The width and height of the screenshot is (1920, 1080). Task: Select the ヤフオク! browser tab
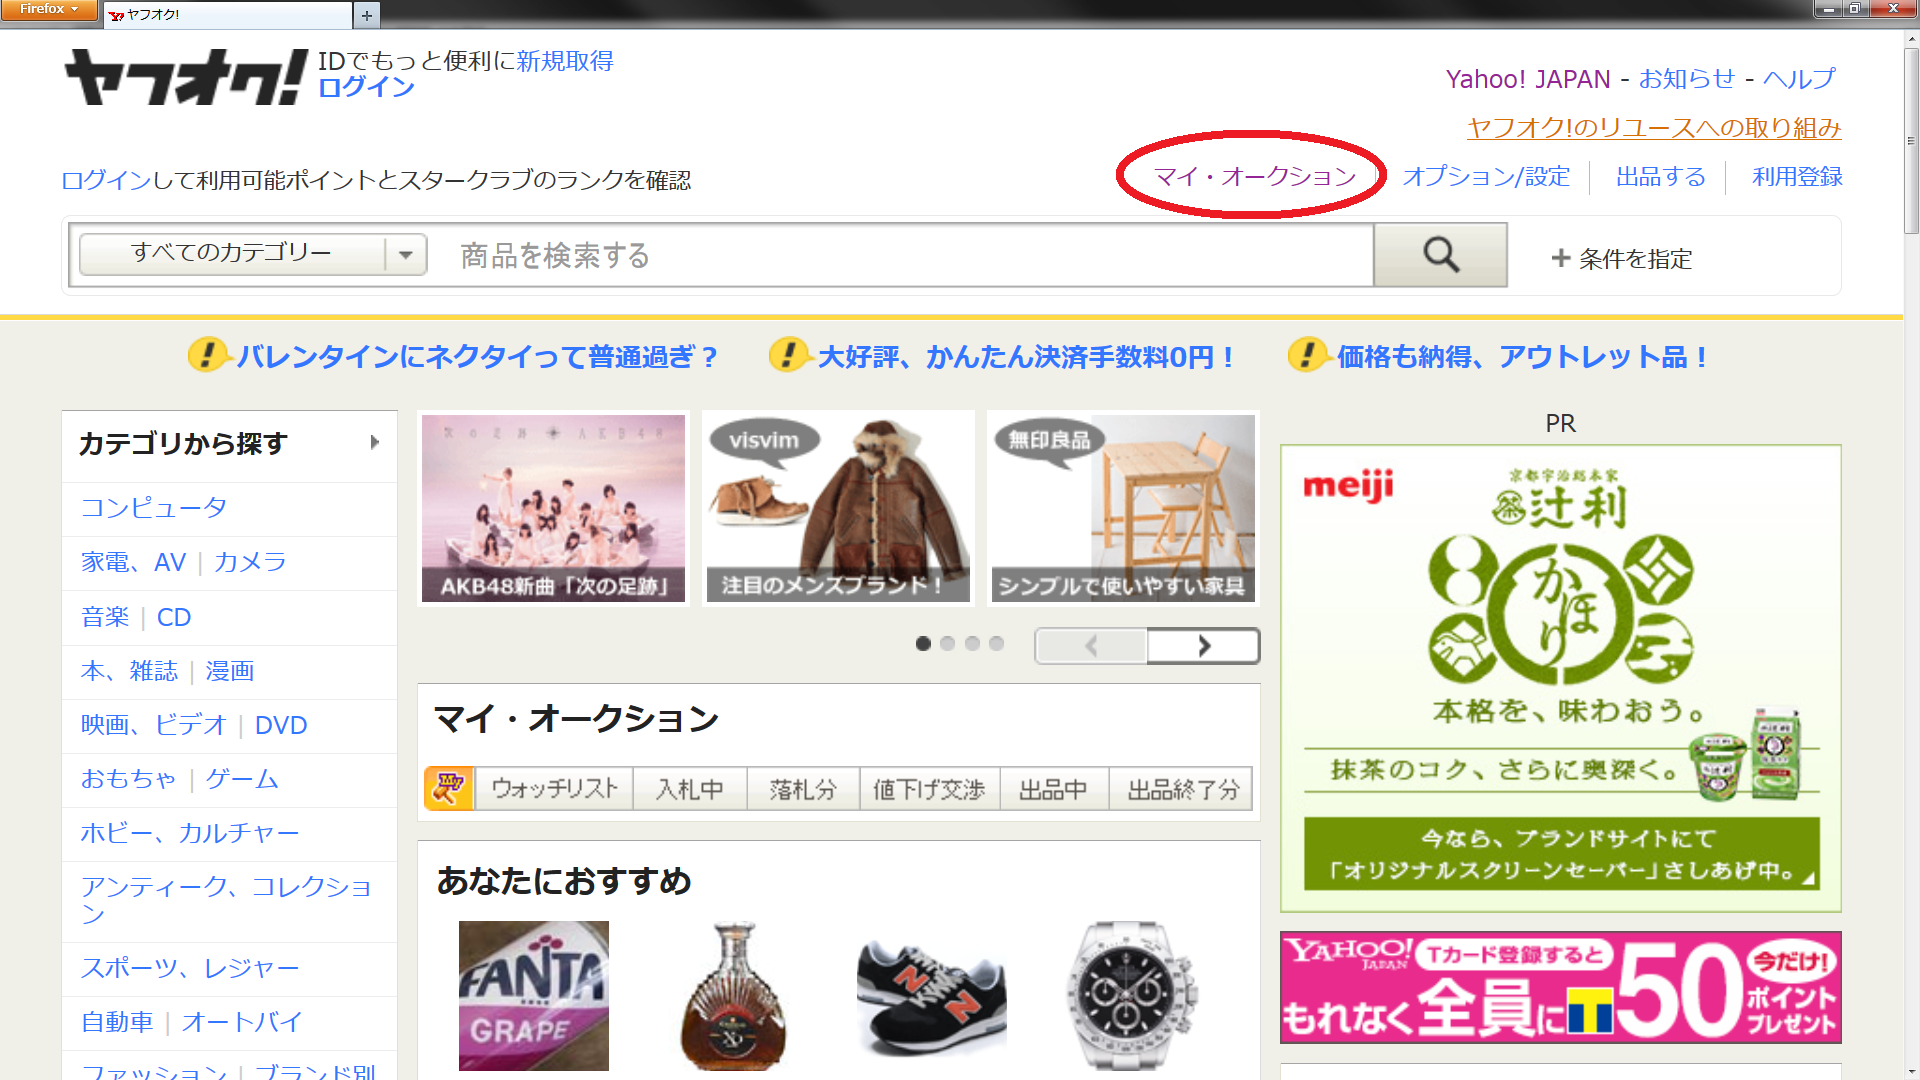pos(228,15)
